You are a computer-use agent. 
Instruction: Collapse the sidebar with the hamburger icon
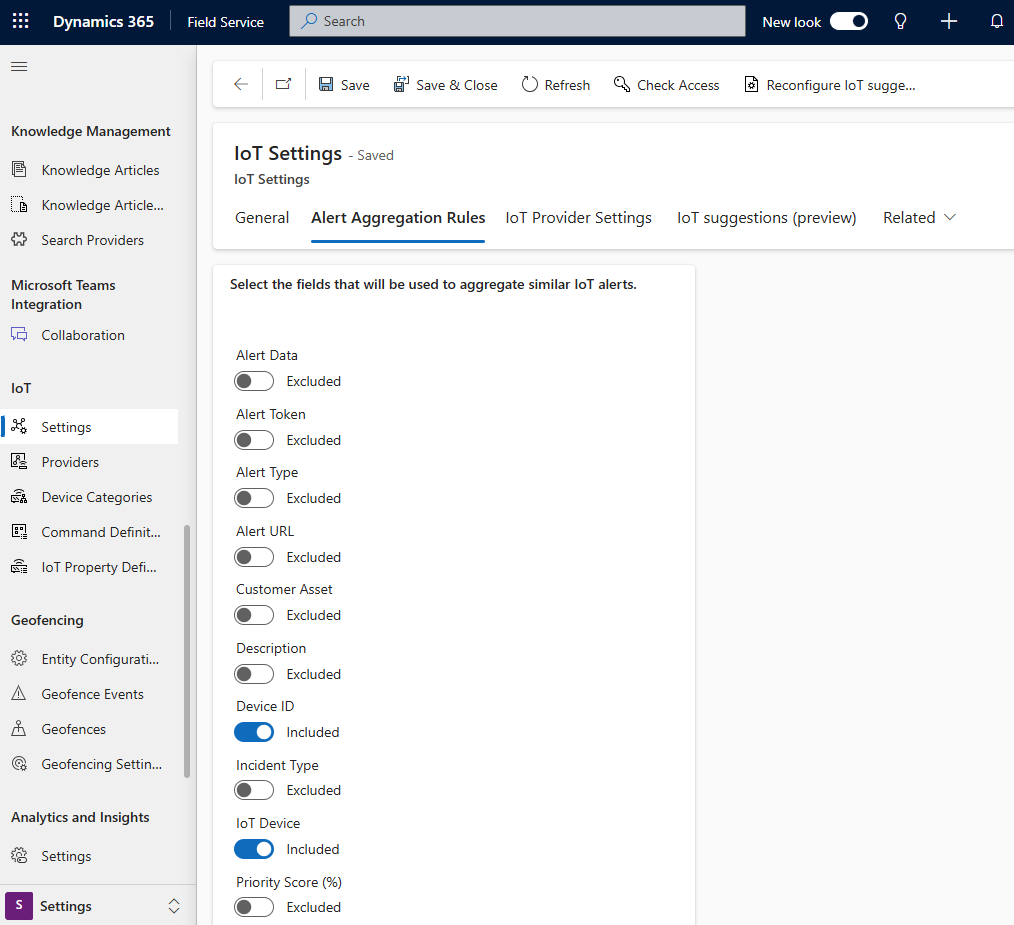pyautogui.click(x=19, y=67)
